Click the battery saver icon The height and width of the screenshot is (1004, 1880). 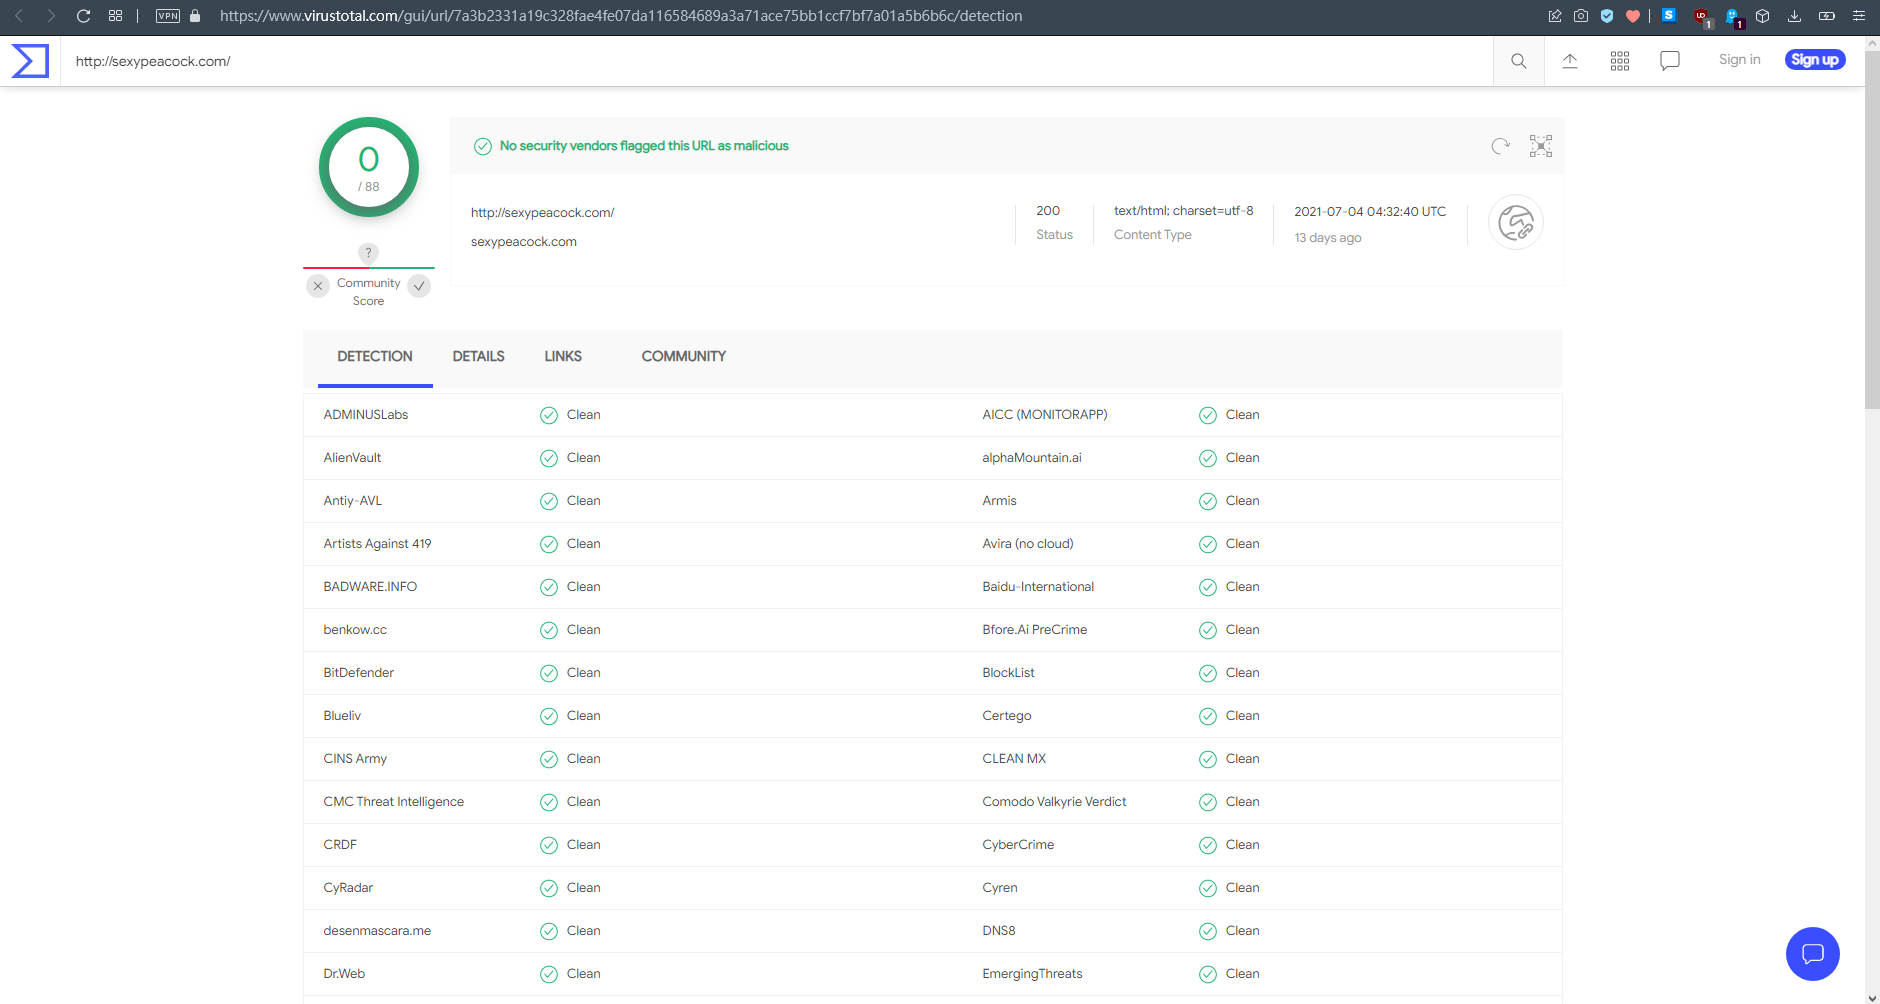tap(1827, 16)
